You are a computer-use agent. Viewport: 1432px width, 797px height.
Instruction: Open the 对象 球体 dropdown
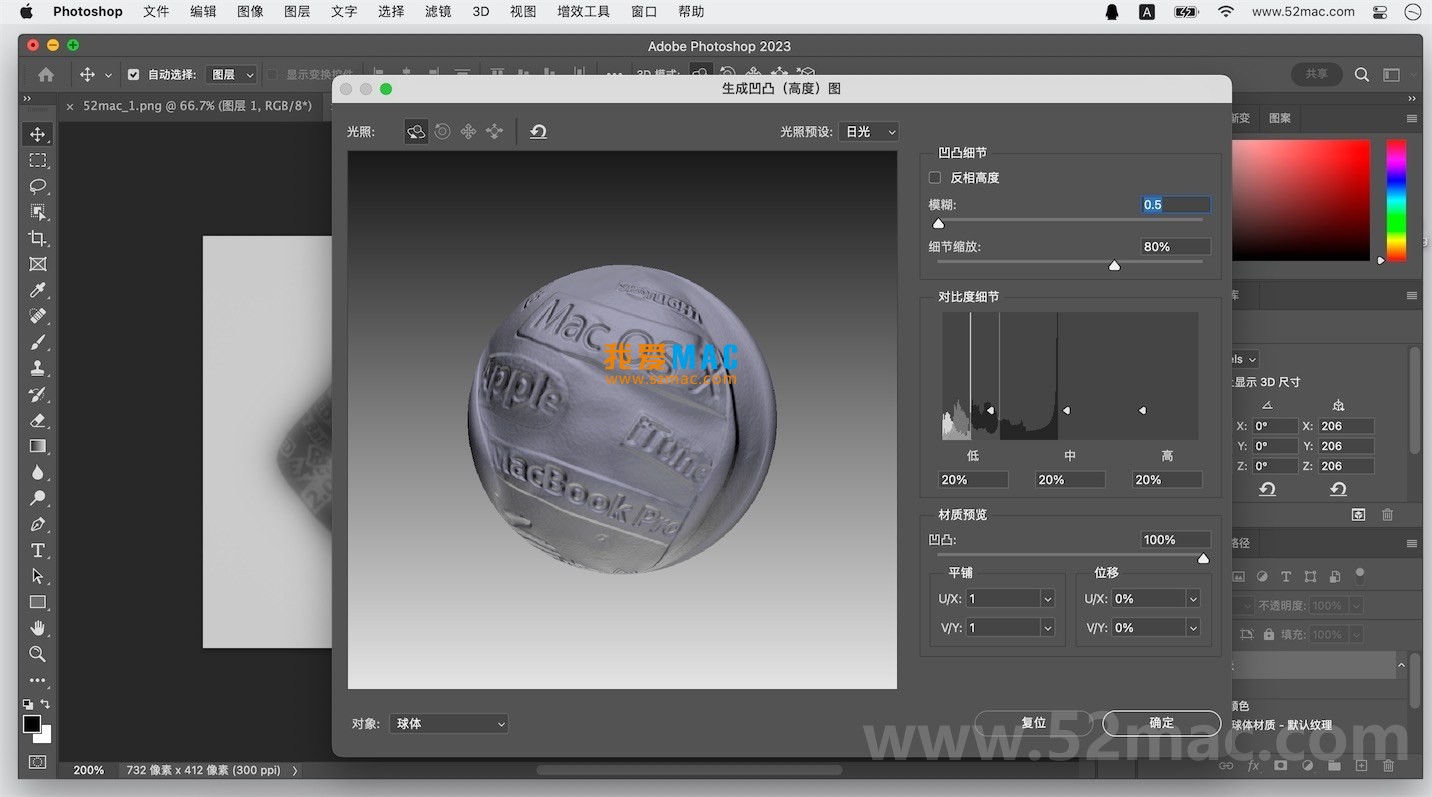448,723
